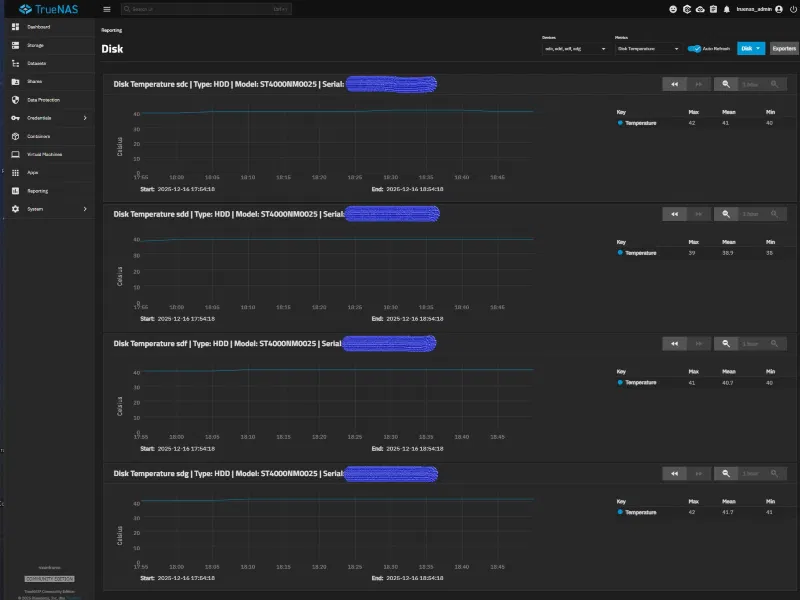Open the Metrics dropdown showing Disk Temperature
800x600 pixels.
click(x=648, y=49)
